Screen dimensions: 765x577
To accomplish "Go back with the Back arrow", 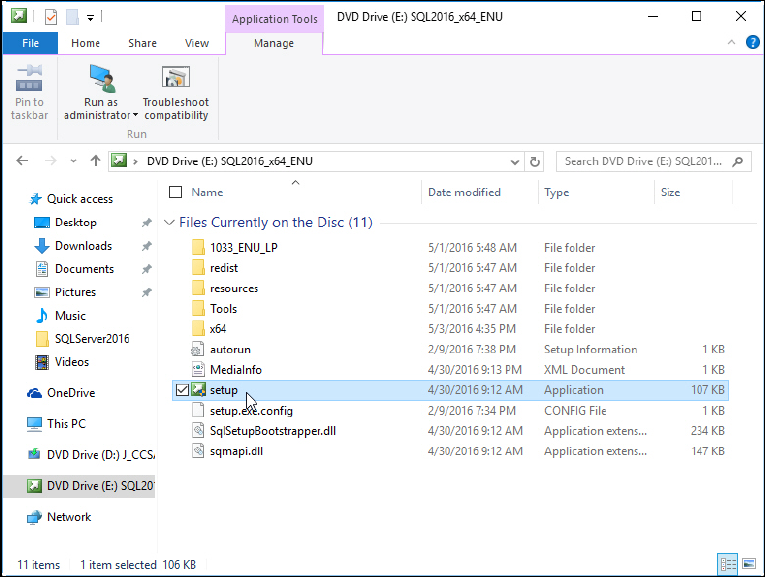I will (22, 160).
